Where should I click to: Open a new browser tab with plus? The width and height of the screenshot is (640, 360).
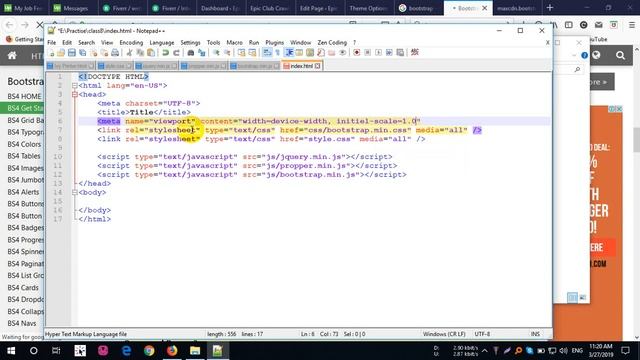[550, 7]
